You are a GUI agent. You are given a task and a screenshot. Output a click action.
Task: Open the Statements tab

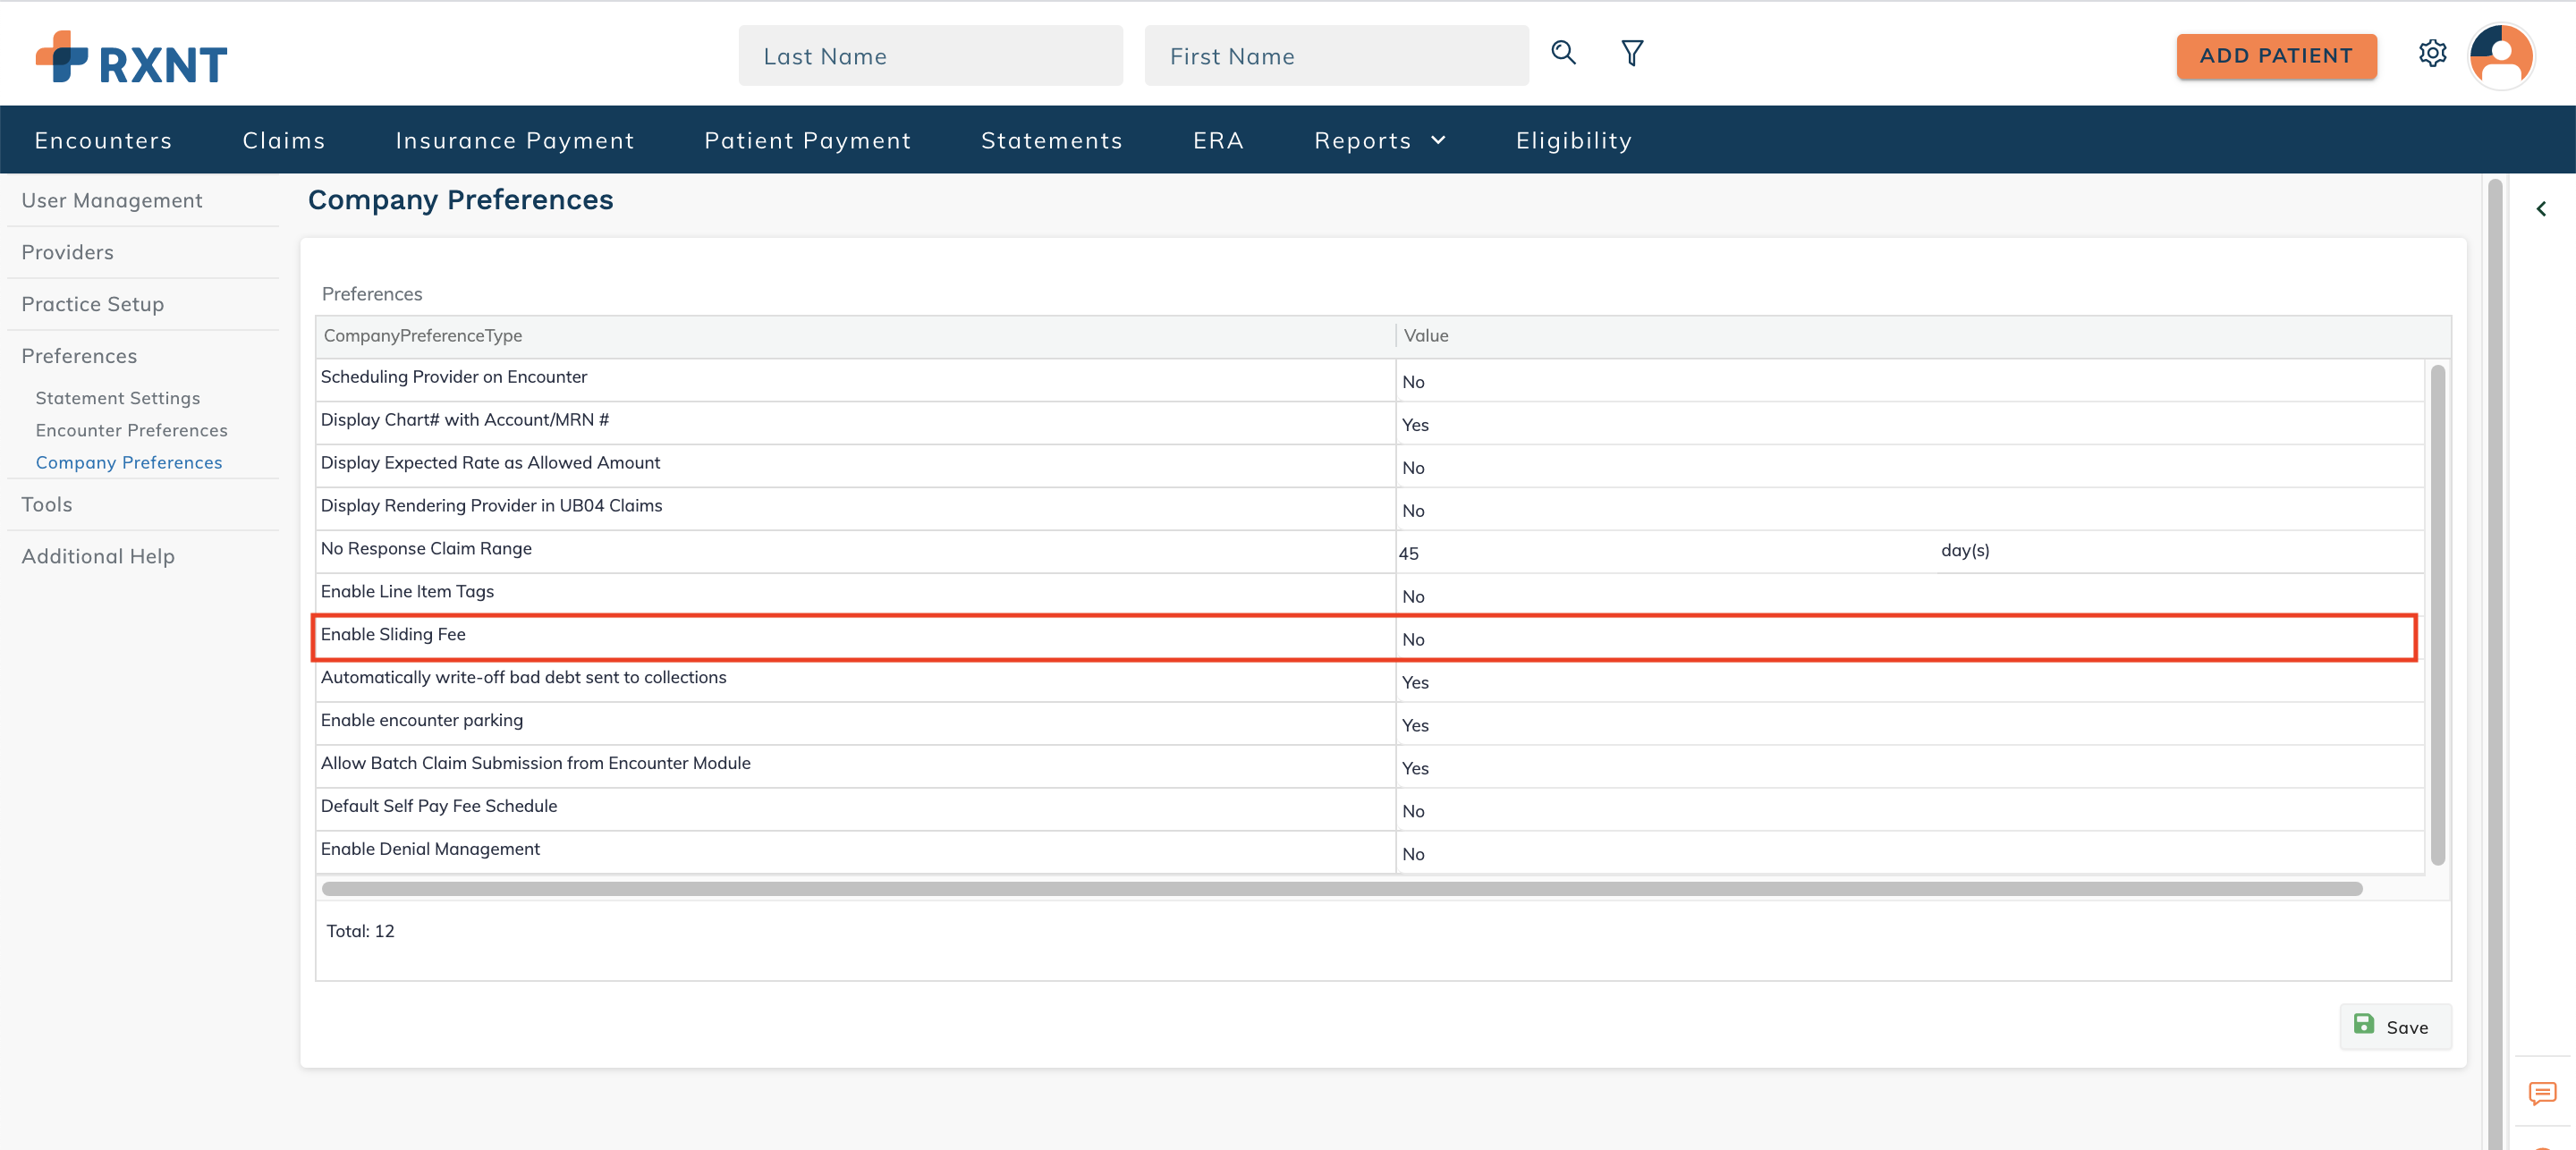1051,140
